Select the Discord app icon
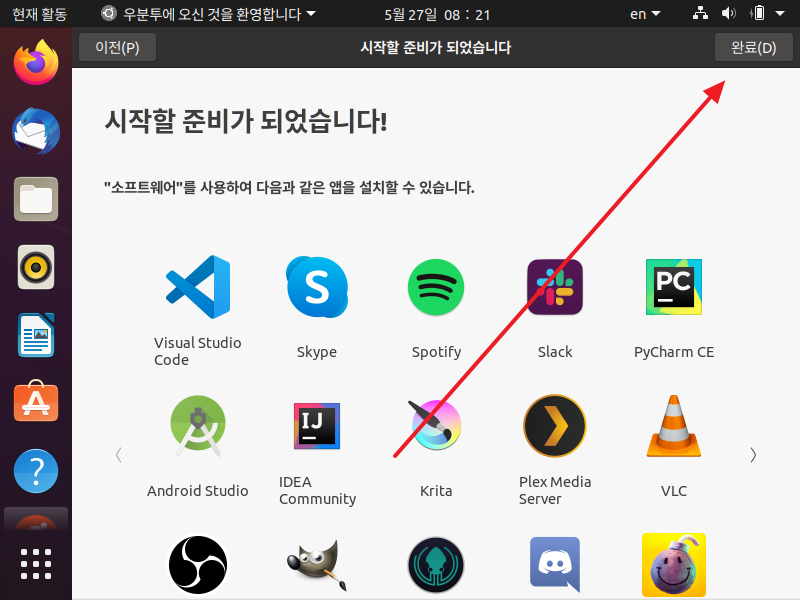 click(555, 564)
